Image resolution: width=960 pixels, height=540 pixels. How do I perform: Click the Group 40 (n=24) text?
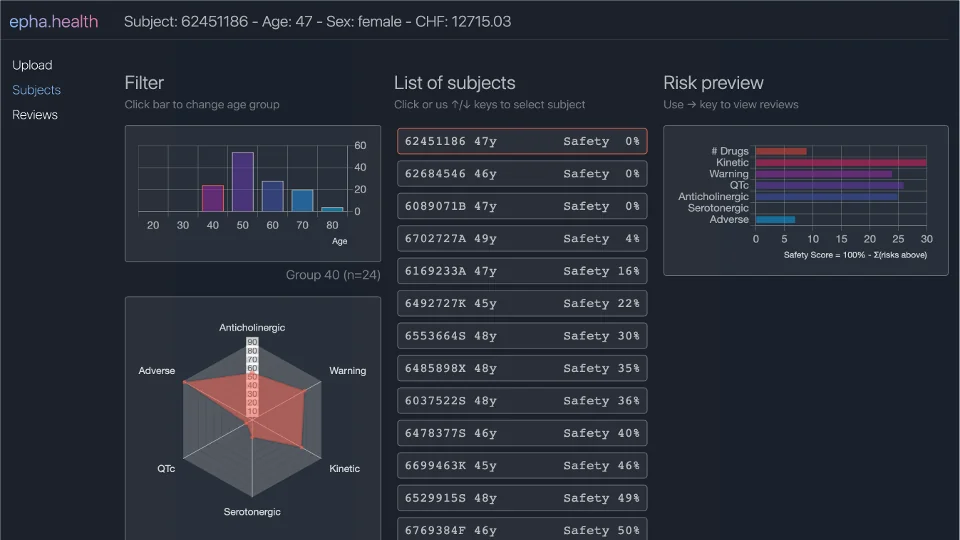click(333, 275)
